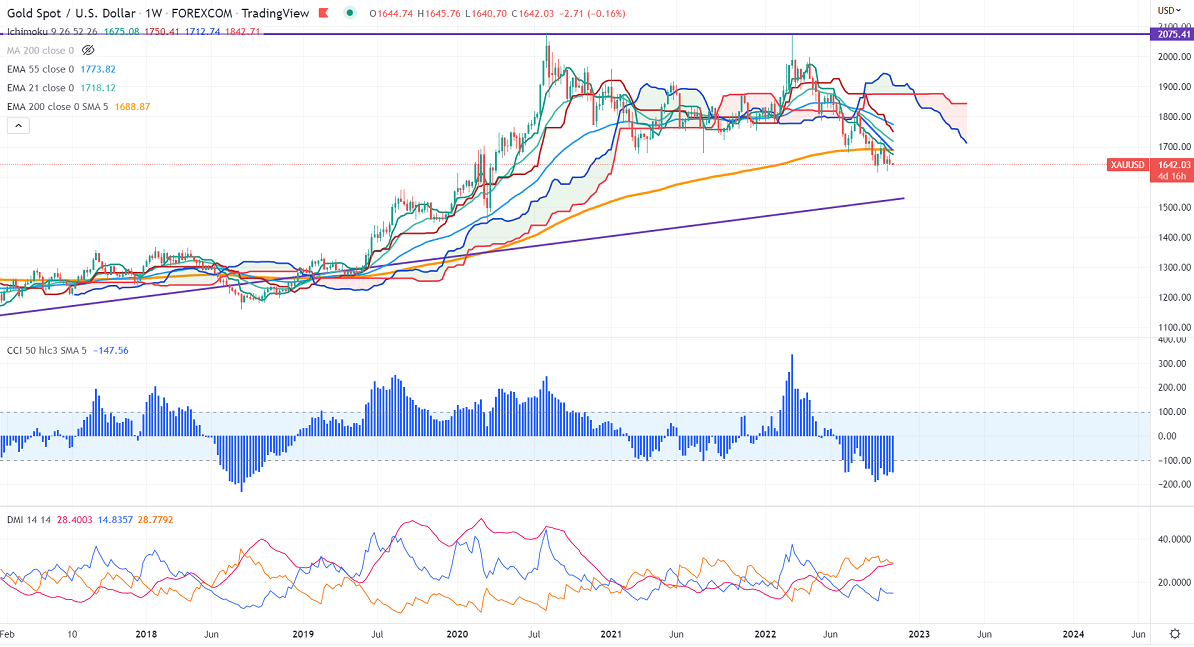This screenshot has height=647, width=1194.
Task: Click the open price value O1644.74
Action: tap(391, 14)
